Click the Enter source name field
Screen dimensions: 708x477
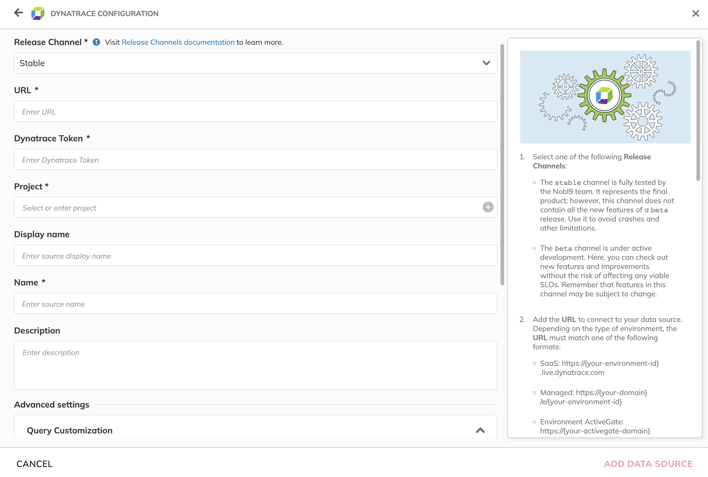pos(256,304)
